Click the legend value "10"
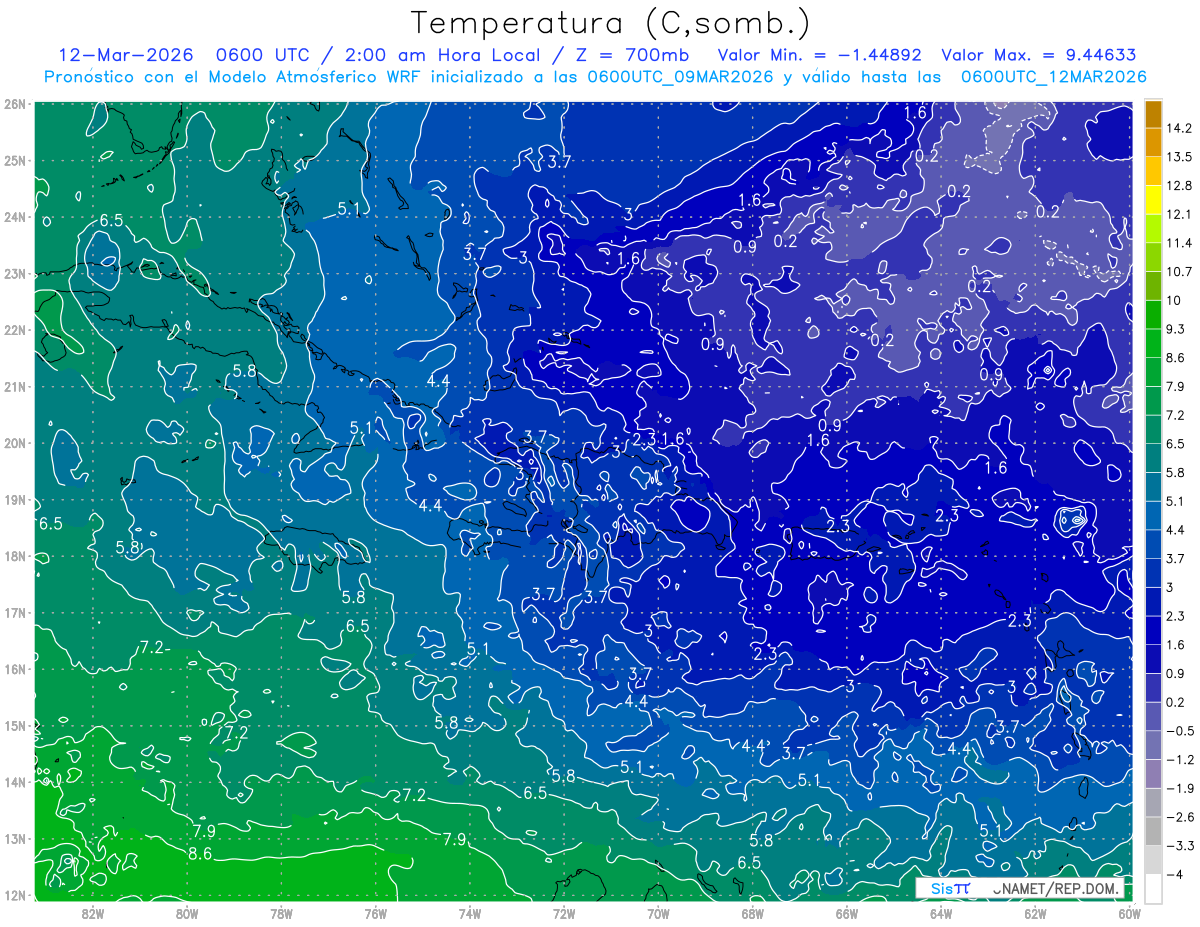Screen dimensions: 1200x927 coord(1174,301)
